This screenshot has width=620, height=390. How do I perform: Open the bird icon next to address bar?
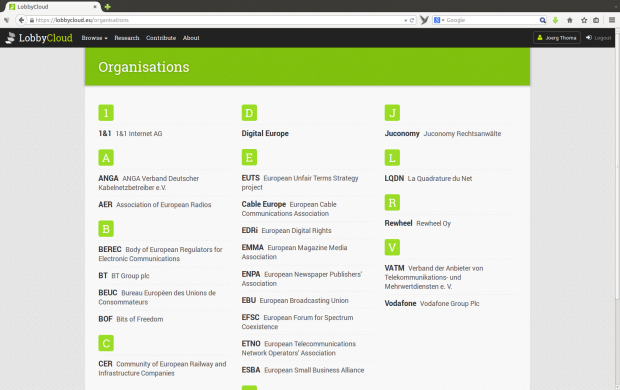pyautogui.click(x=424, y=20)
